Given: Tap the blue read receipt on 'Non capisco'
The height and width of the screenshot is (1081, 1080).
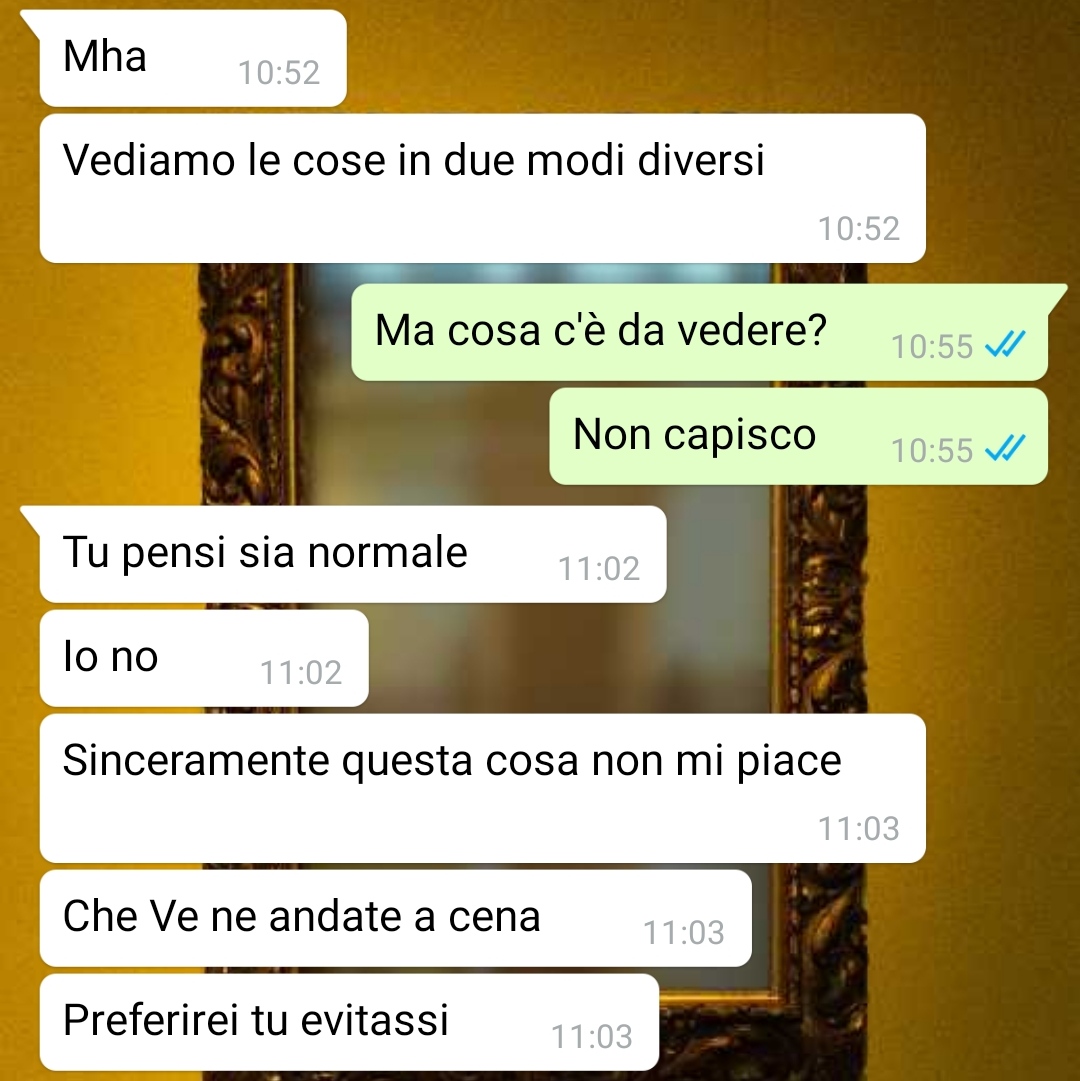Looking at the screenshot, I should 1005,449.
